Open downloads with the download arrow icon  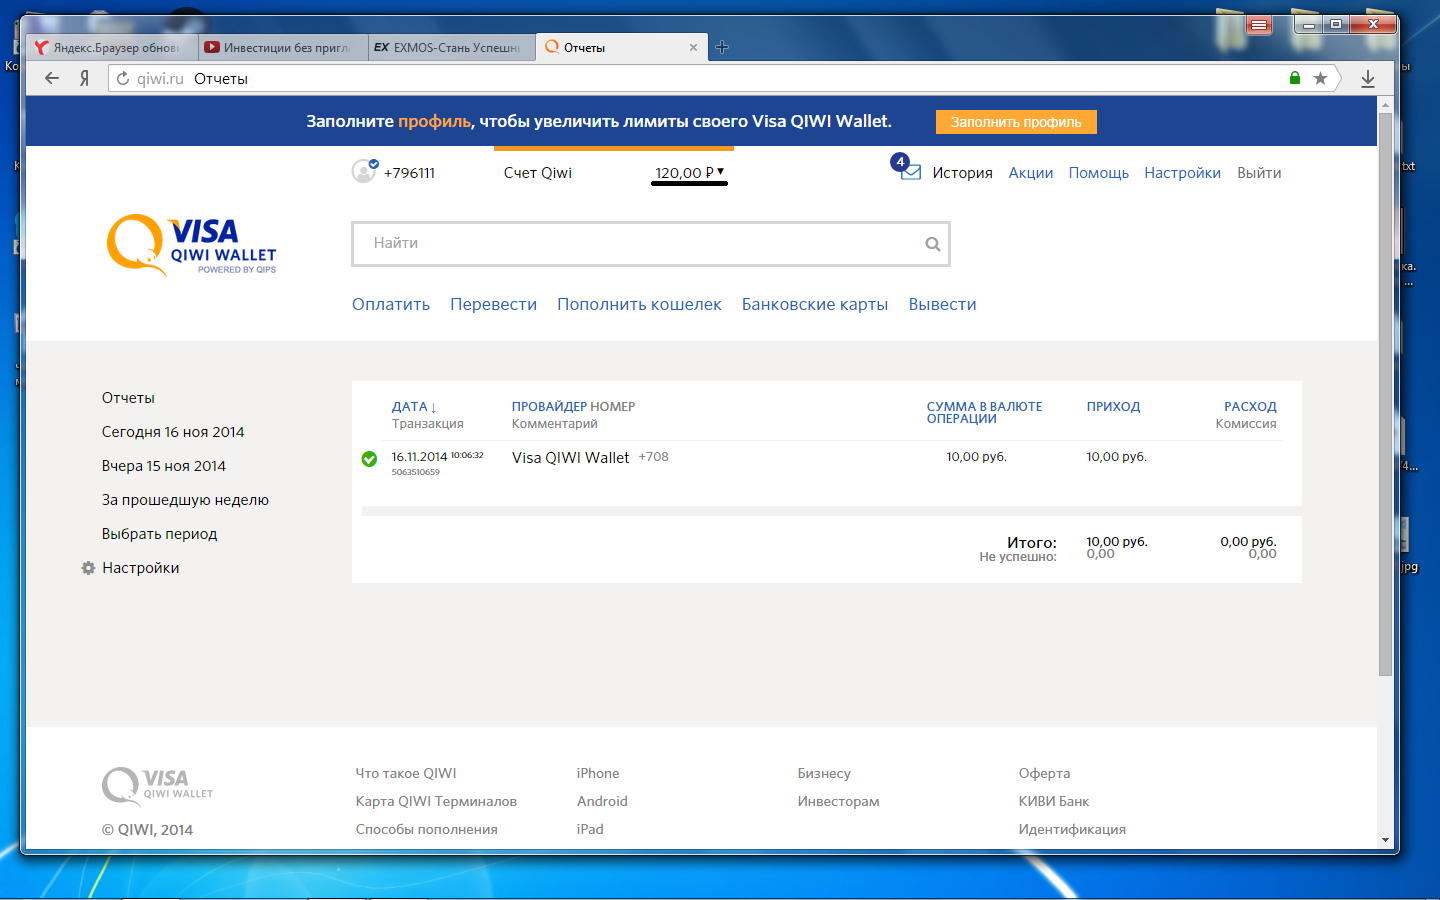pyautogui.click(x=1368, y=78)
